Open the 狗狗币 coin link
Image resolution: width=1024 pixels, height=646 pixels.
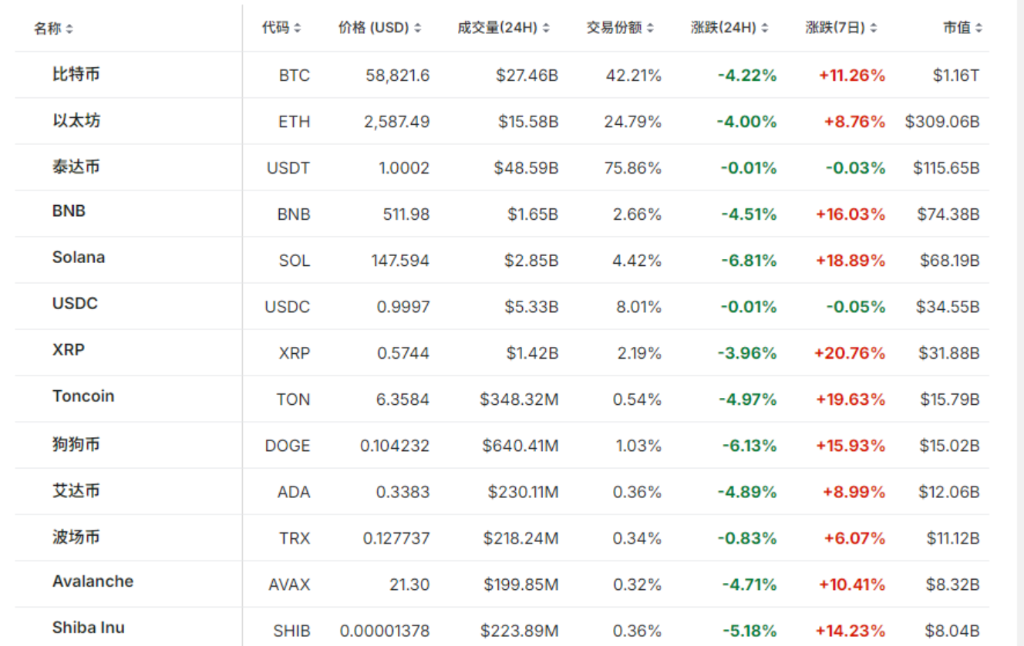pos(76,445)
